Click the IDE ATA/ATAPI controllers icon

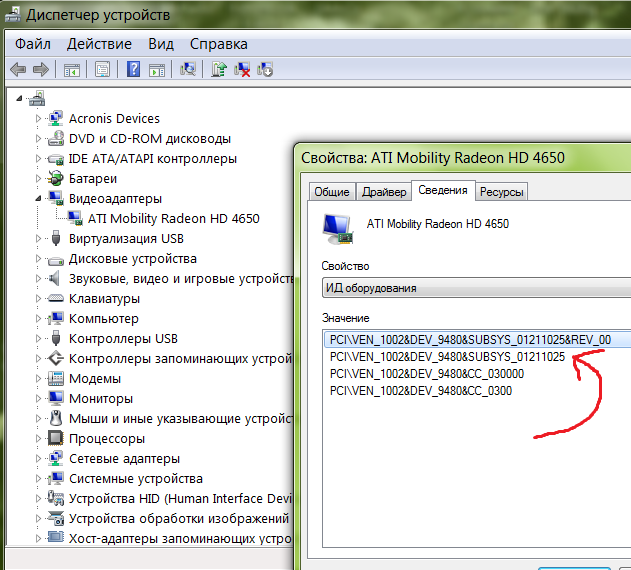point(56,159)
